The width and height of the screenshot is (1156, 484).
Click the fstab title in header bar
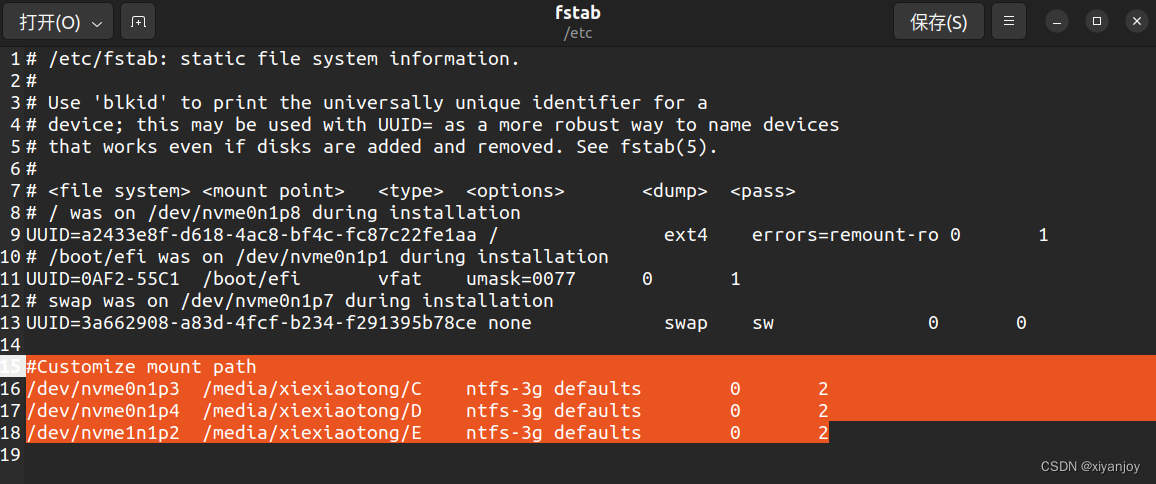[x=578, y=14]
